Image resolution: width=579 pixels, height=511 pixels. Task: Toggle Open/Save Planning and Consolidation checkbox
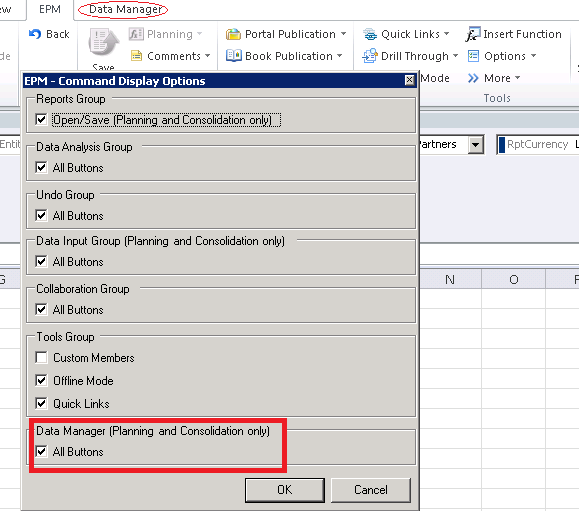click(41, 120)
